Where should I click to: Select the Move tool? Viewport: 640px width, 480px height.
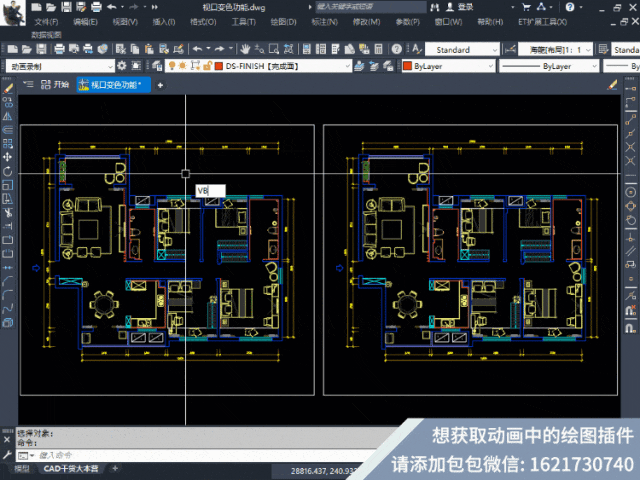(8, 157)
